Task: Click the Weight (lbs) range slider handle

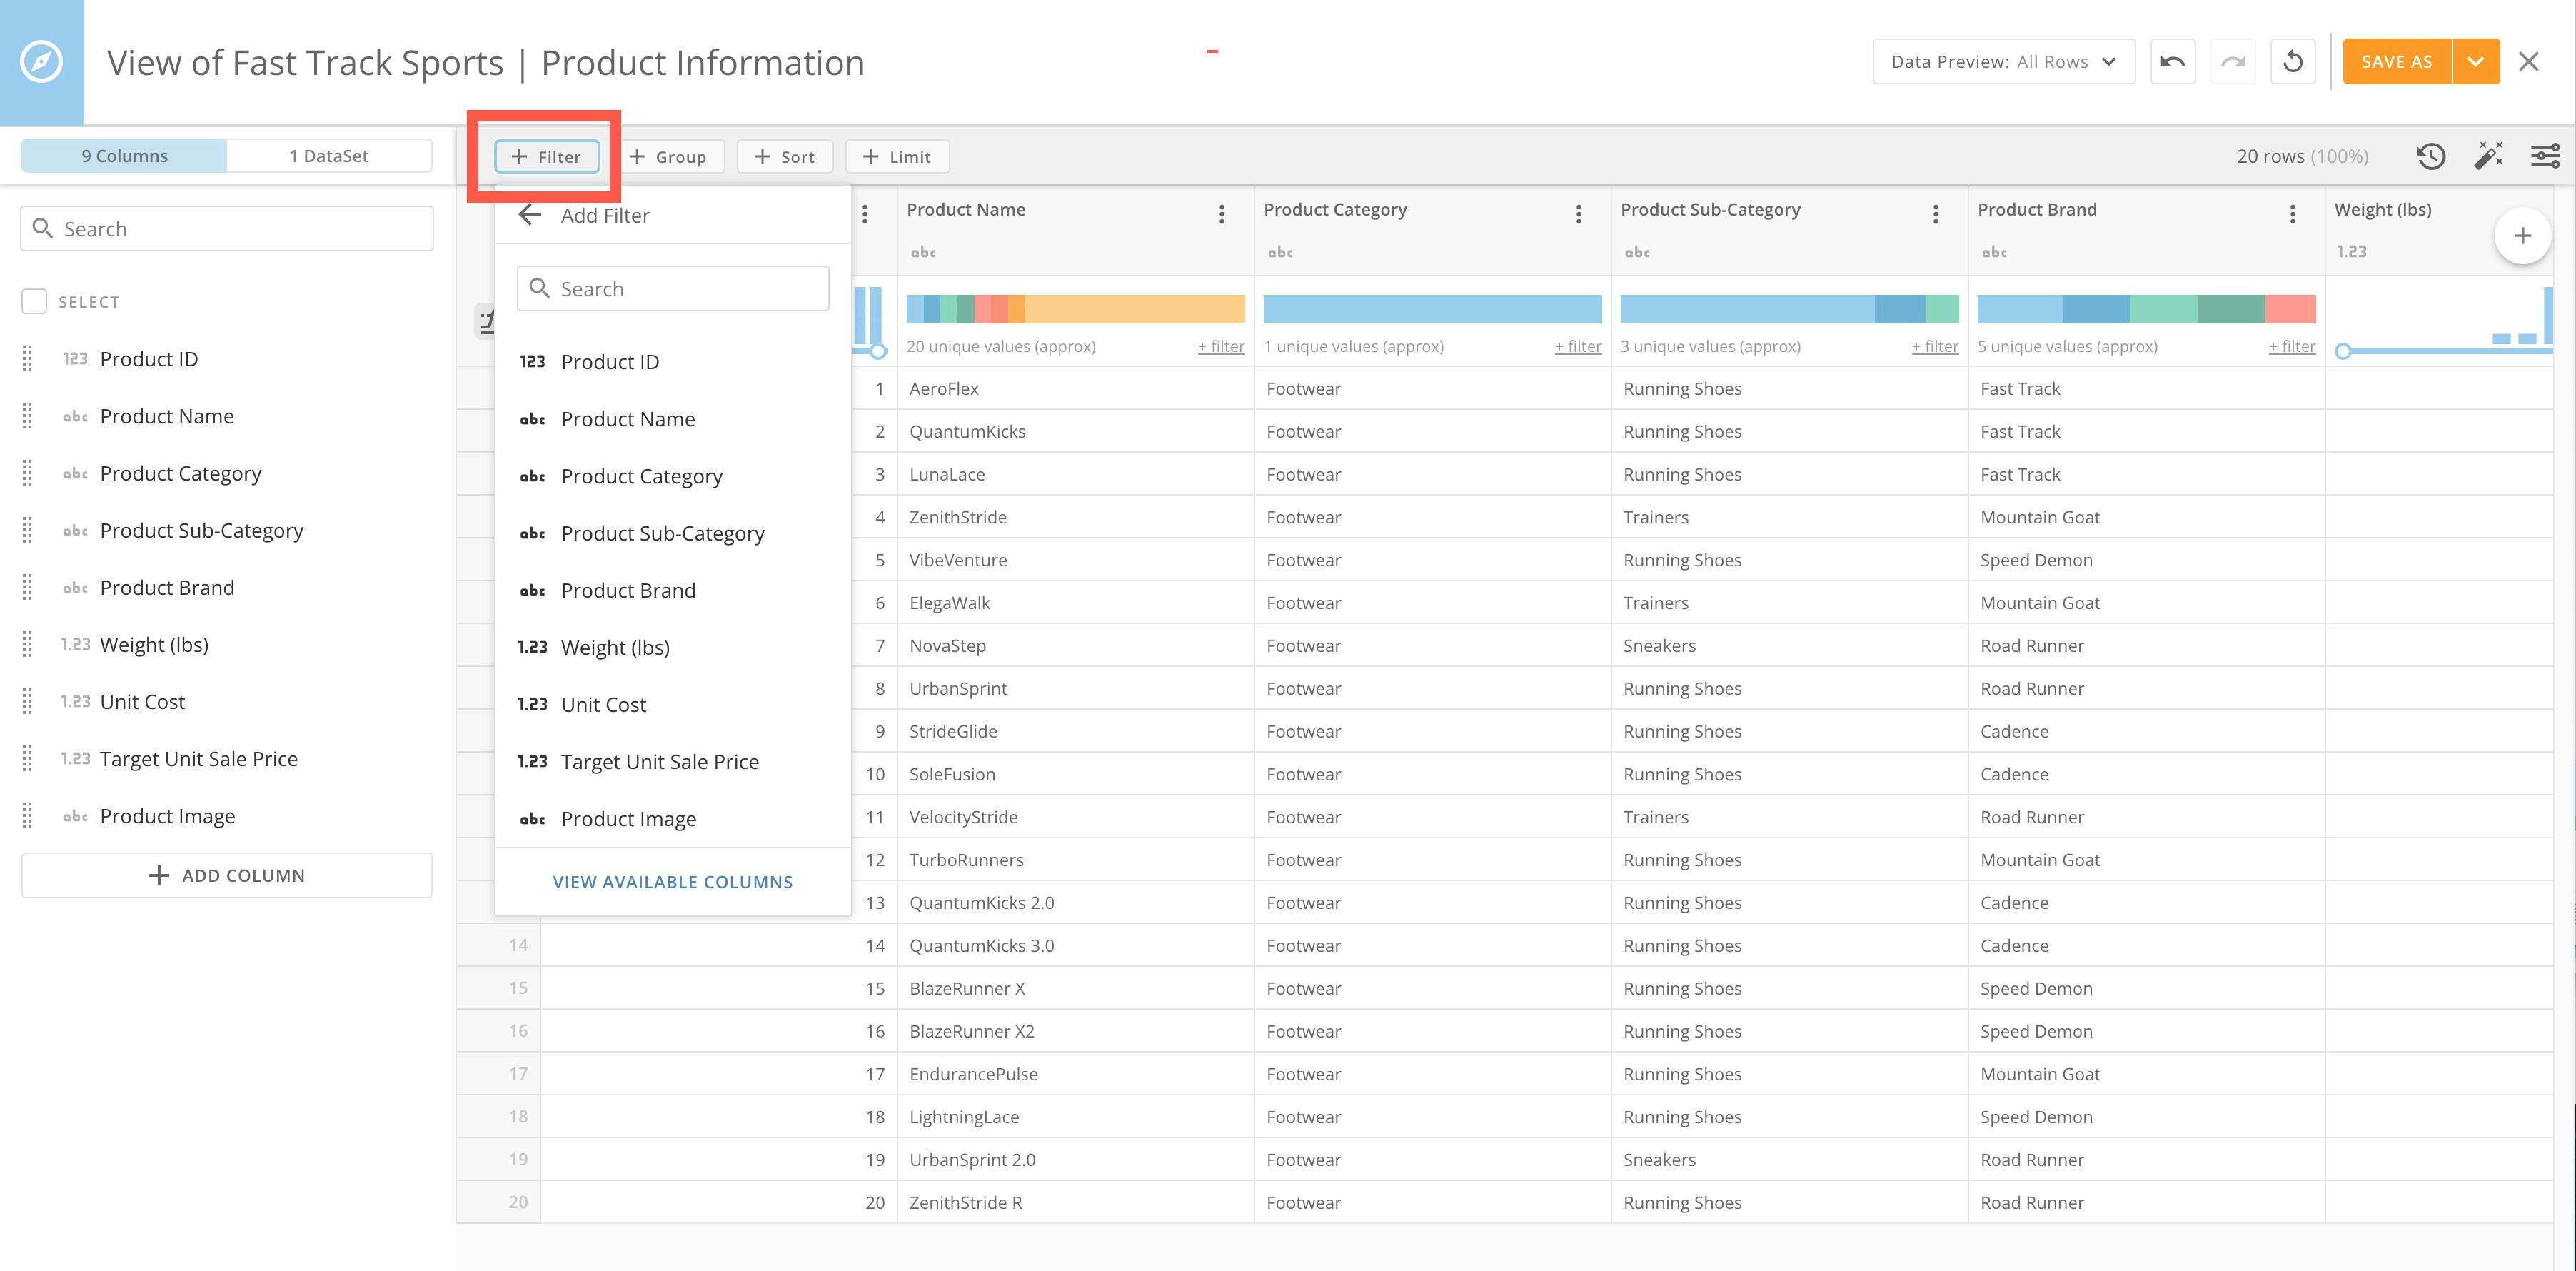Action: coord(2343,351)
